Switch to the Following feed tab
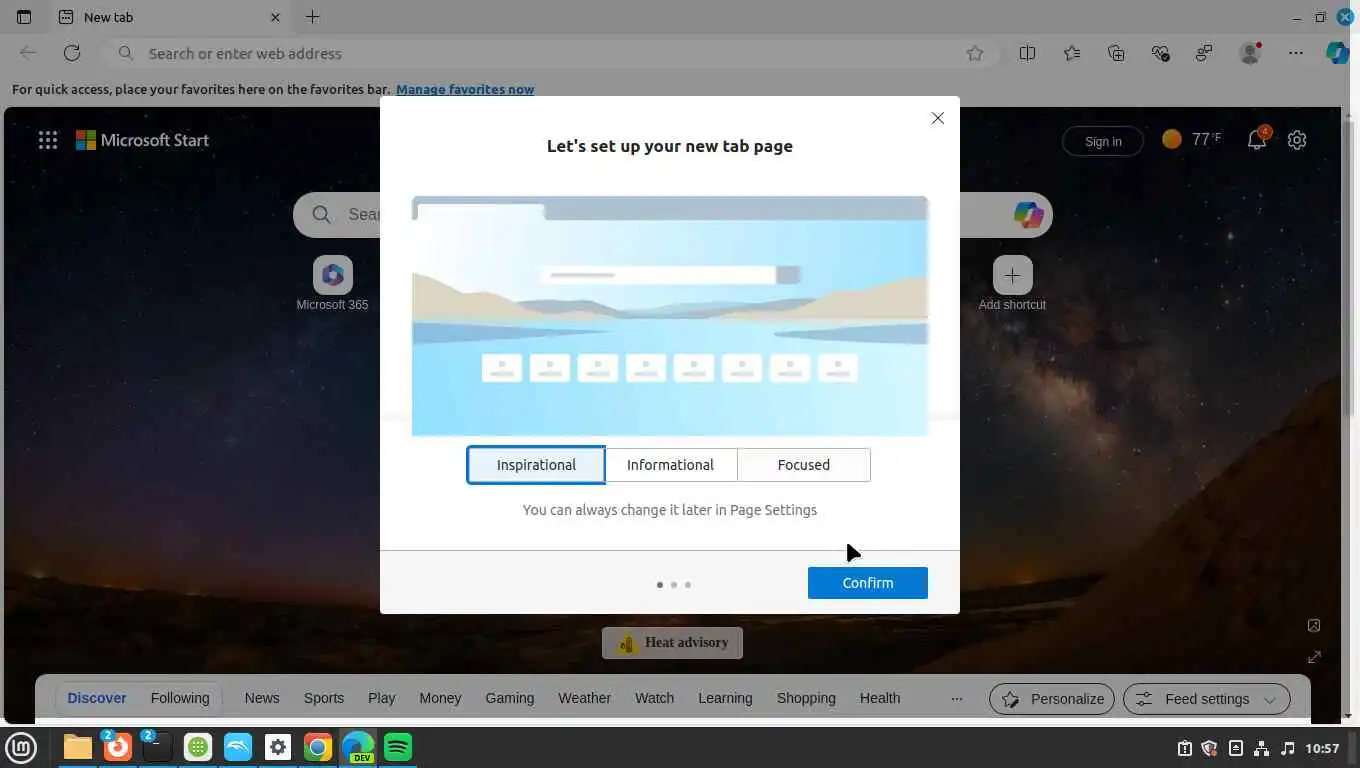 180,698
